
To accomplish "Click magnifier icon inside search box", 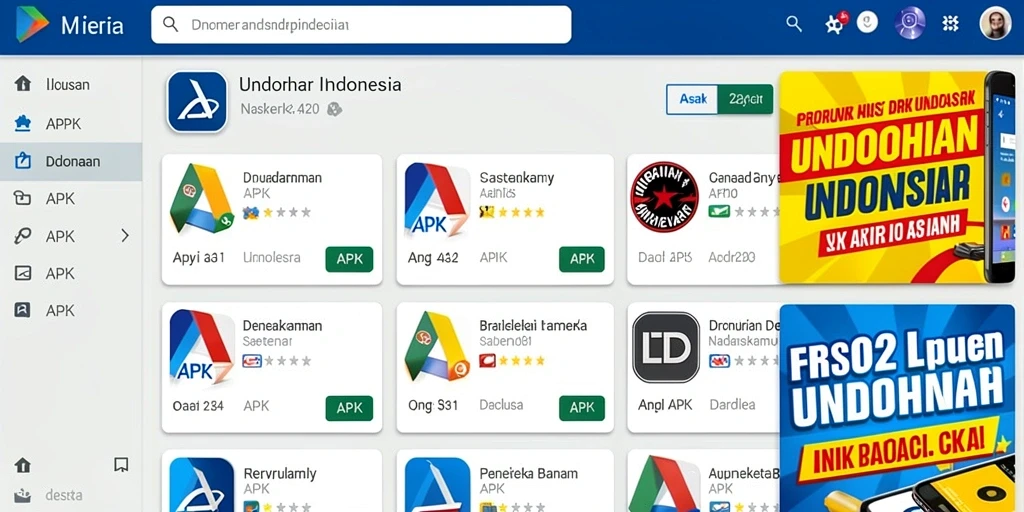I will (170, 25).
